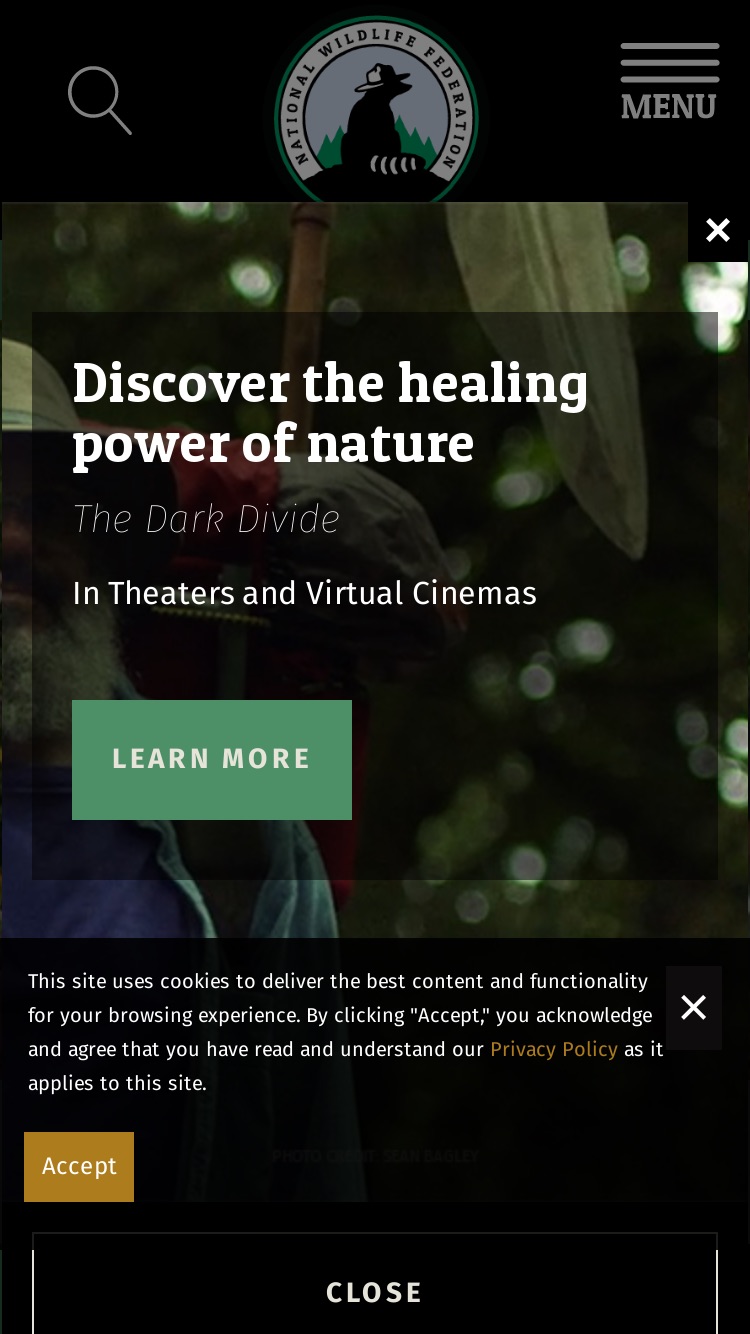This screenshot has height=1334, width=750.
Task: Click the green LEARN MORE button
Action: coord(212,760)
